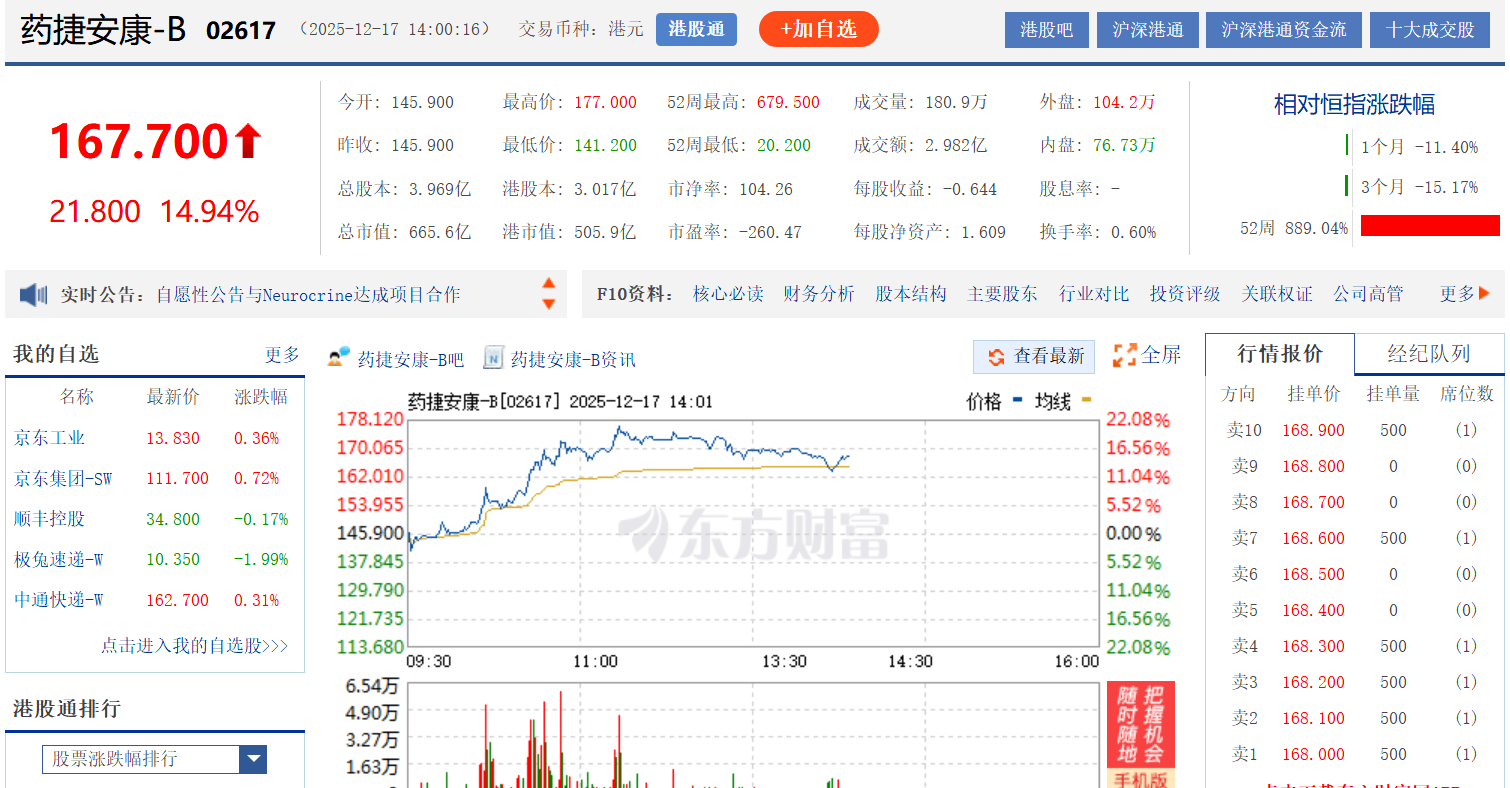This screenshot has width=1510, height=788.
Task: Click the orange arrow next to 更多 in F10资料
Action: pos(1484,294)
